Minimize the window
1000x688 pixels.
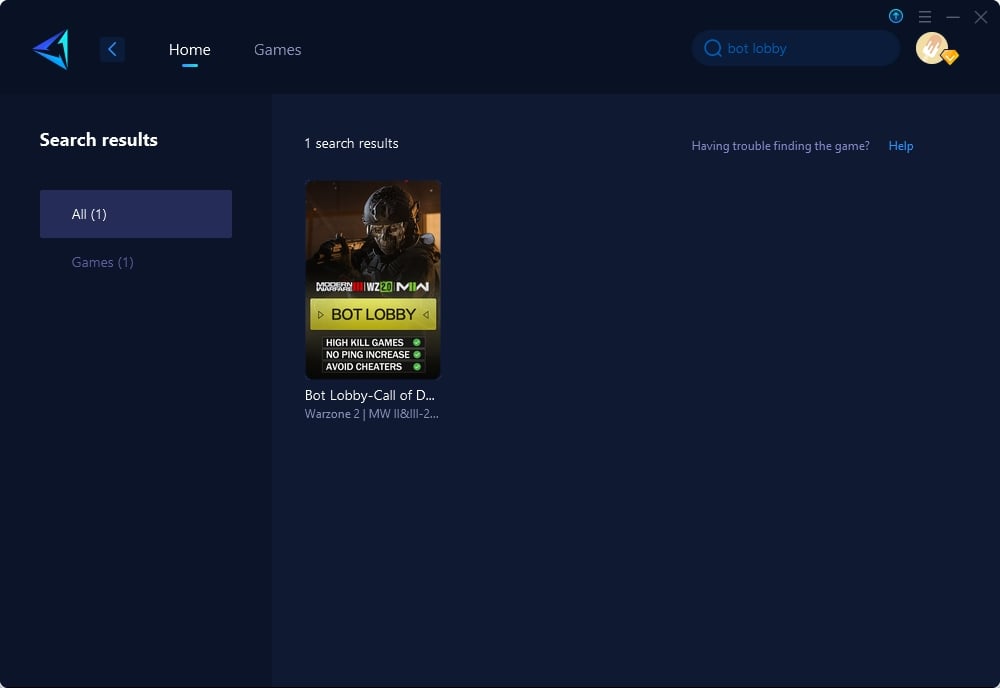click(x=953, y=17)
